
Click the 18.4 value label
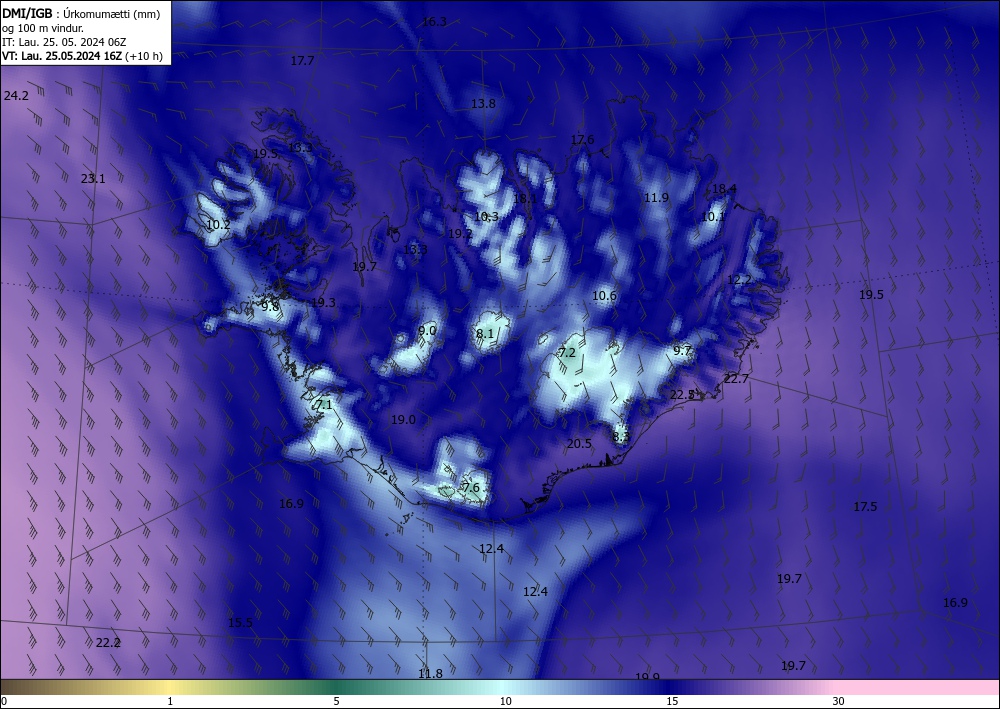point(724,188)
